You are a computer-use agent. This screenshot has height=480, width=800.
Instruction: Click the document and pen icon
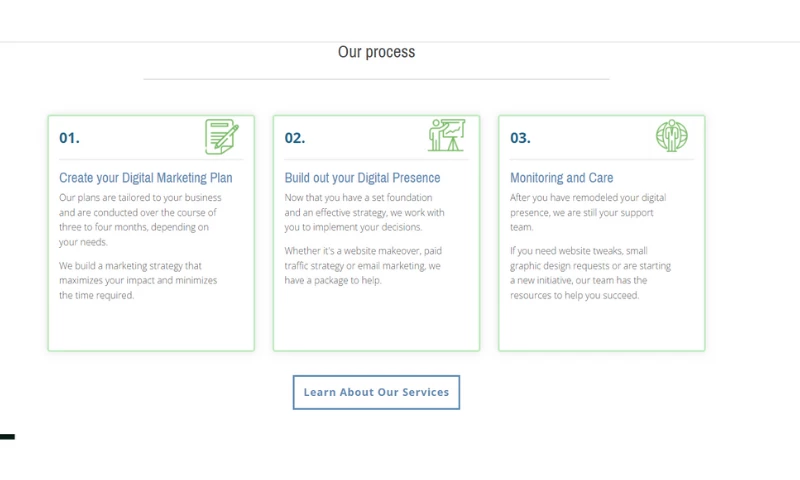pos(222,136)
